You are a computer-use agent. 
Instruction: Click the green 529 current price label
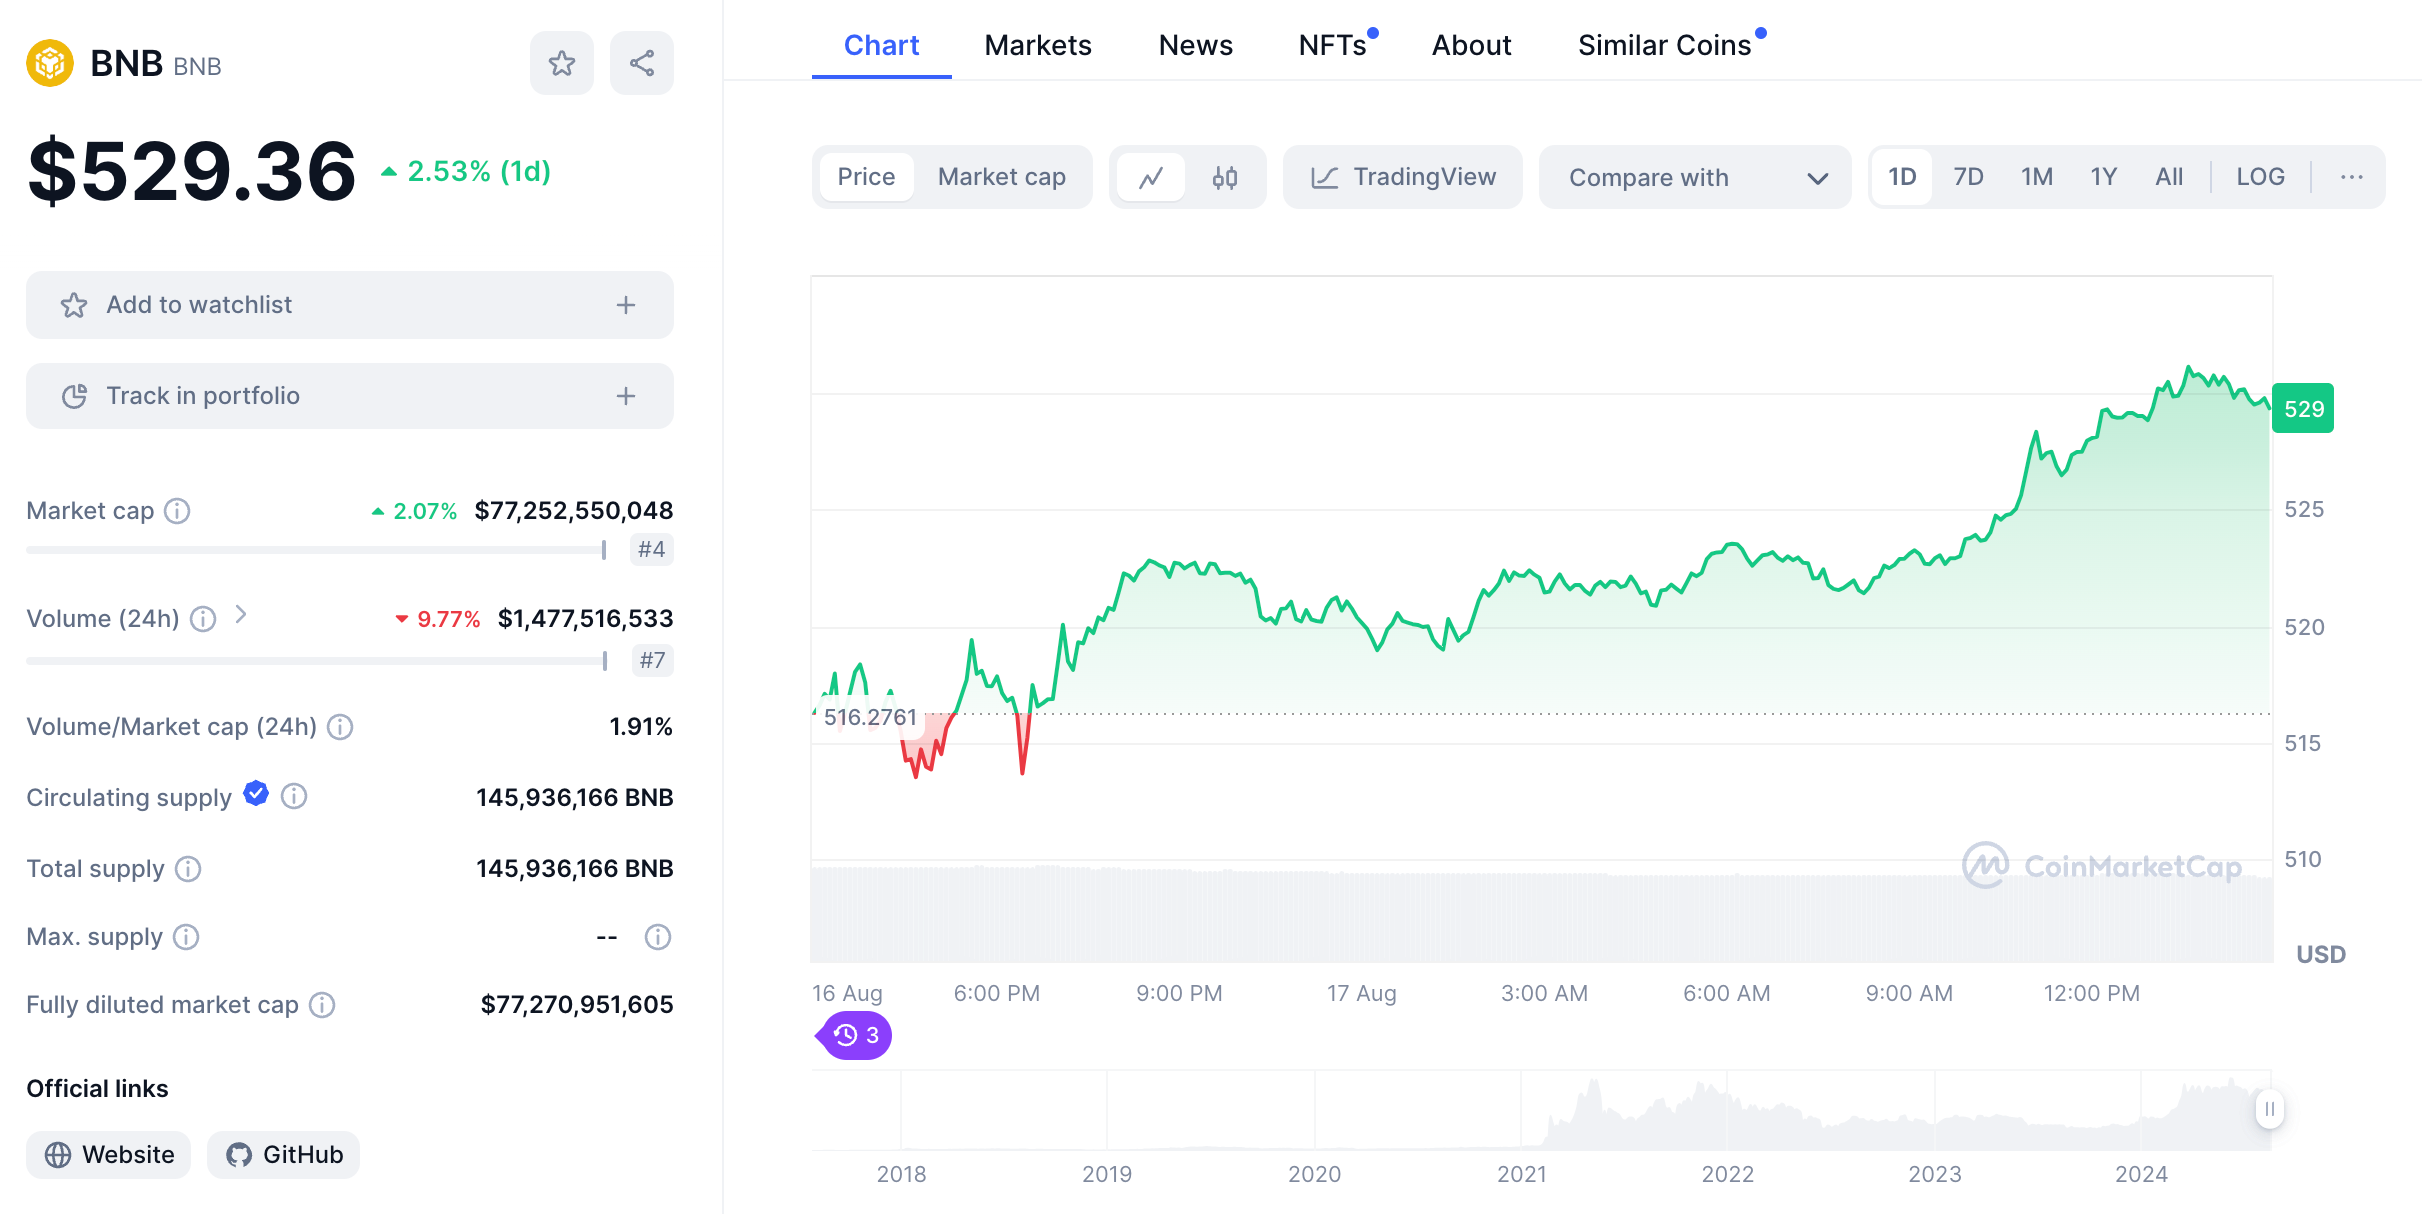(2303, 408)
